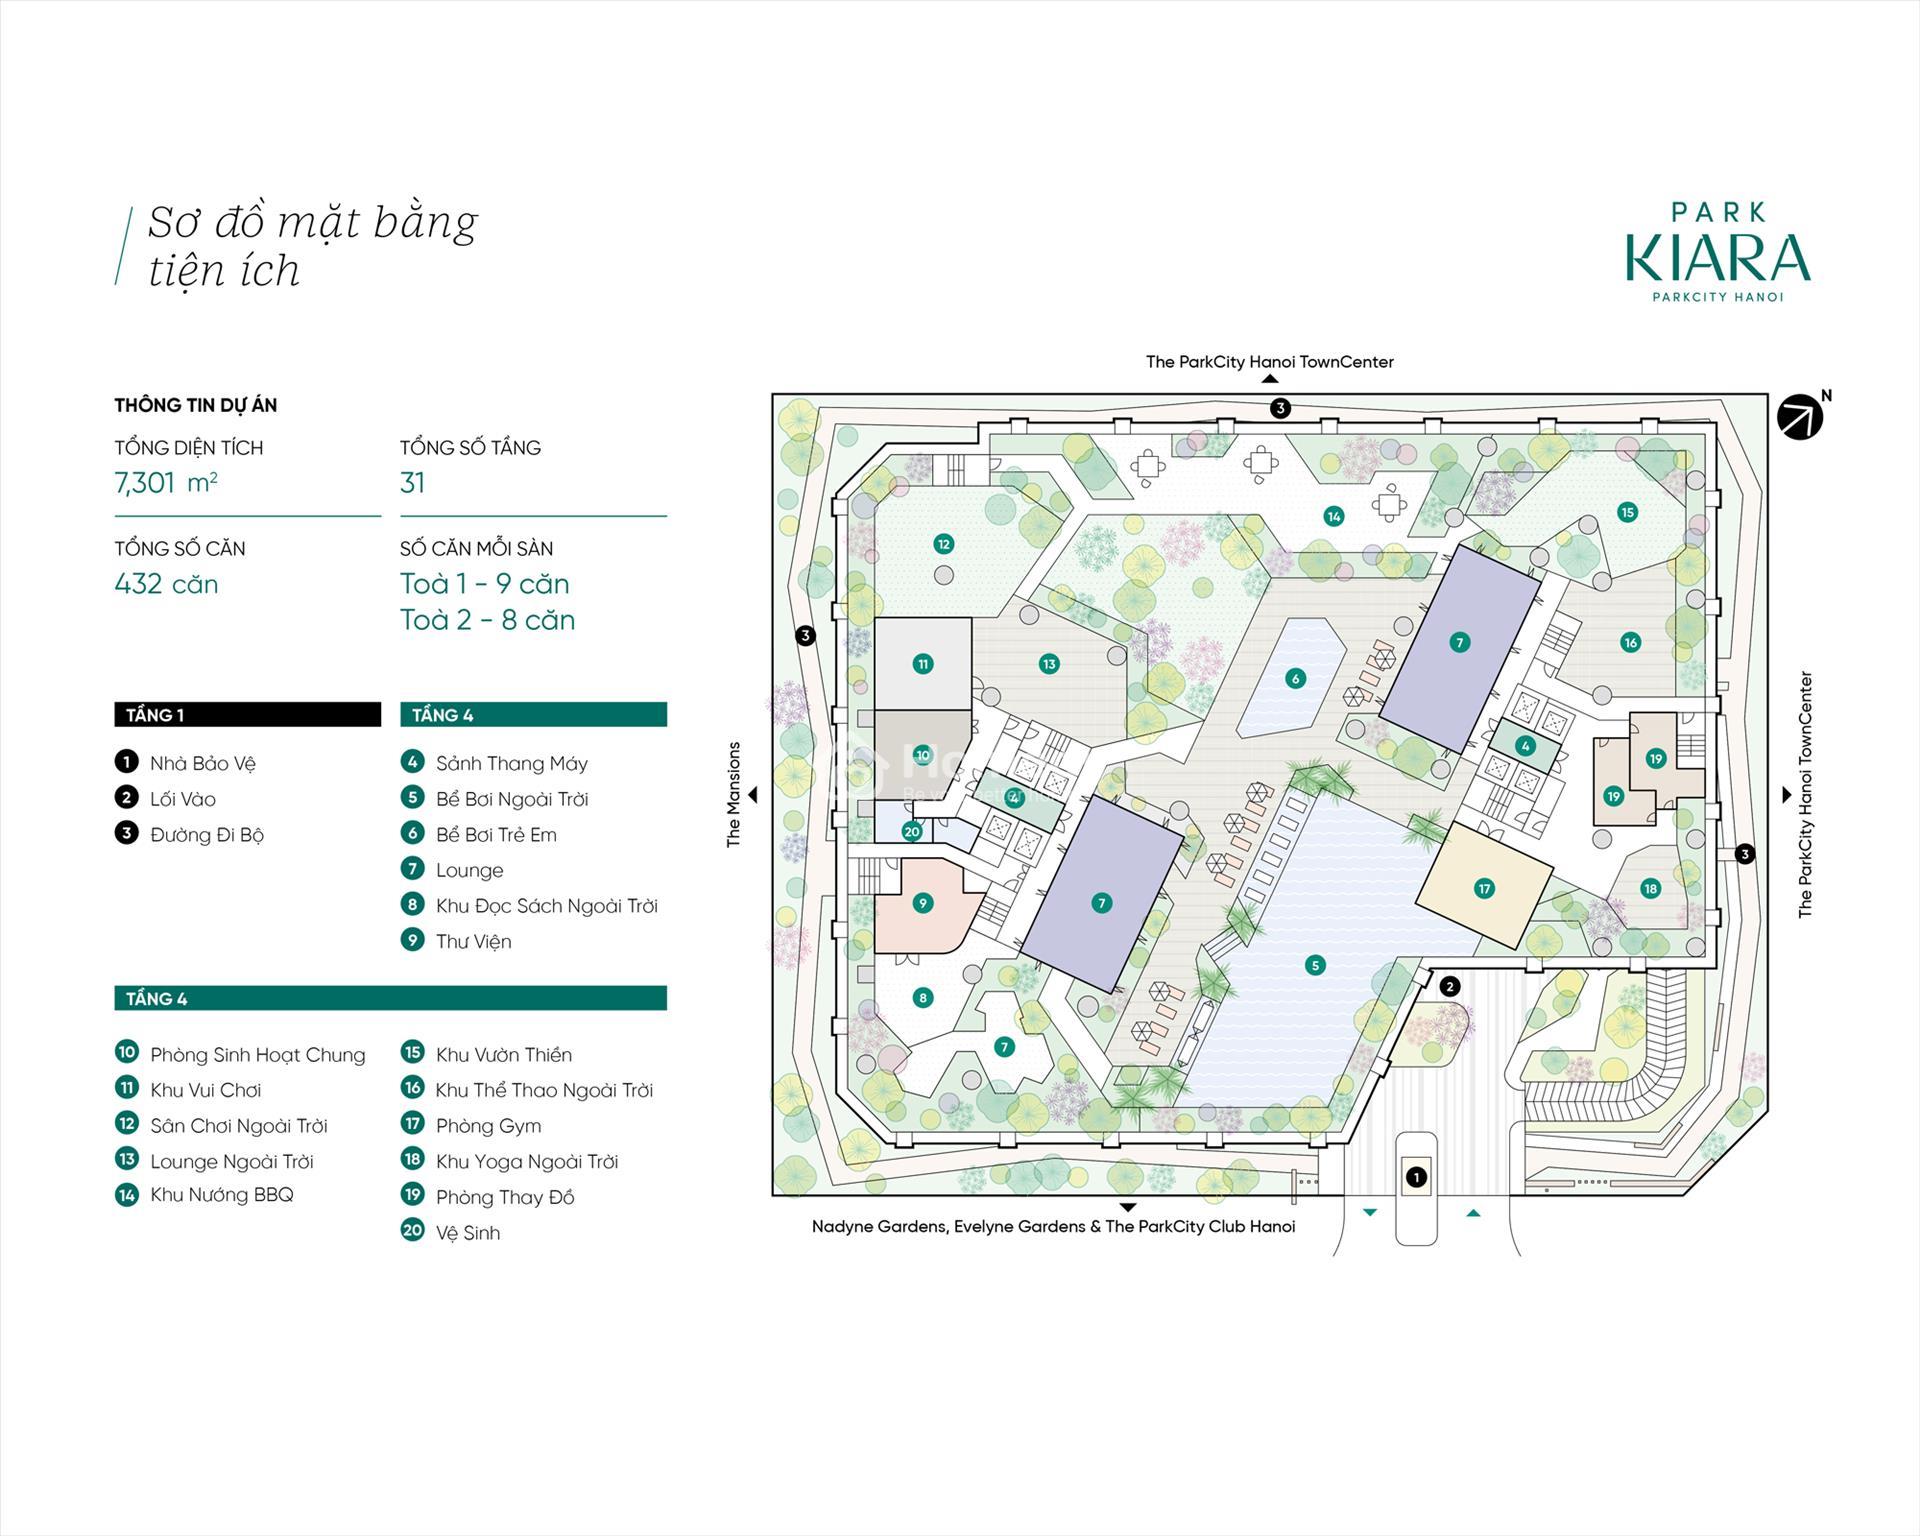Click the Khu Vui Chơi legend text
This screenshot has width=1920, height=1536.
206,1090
